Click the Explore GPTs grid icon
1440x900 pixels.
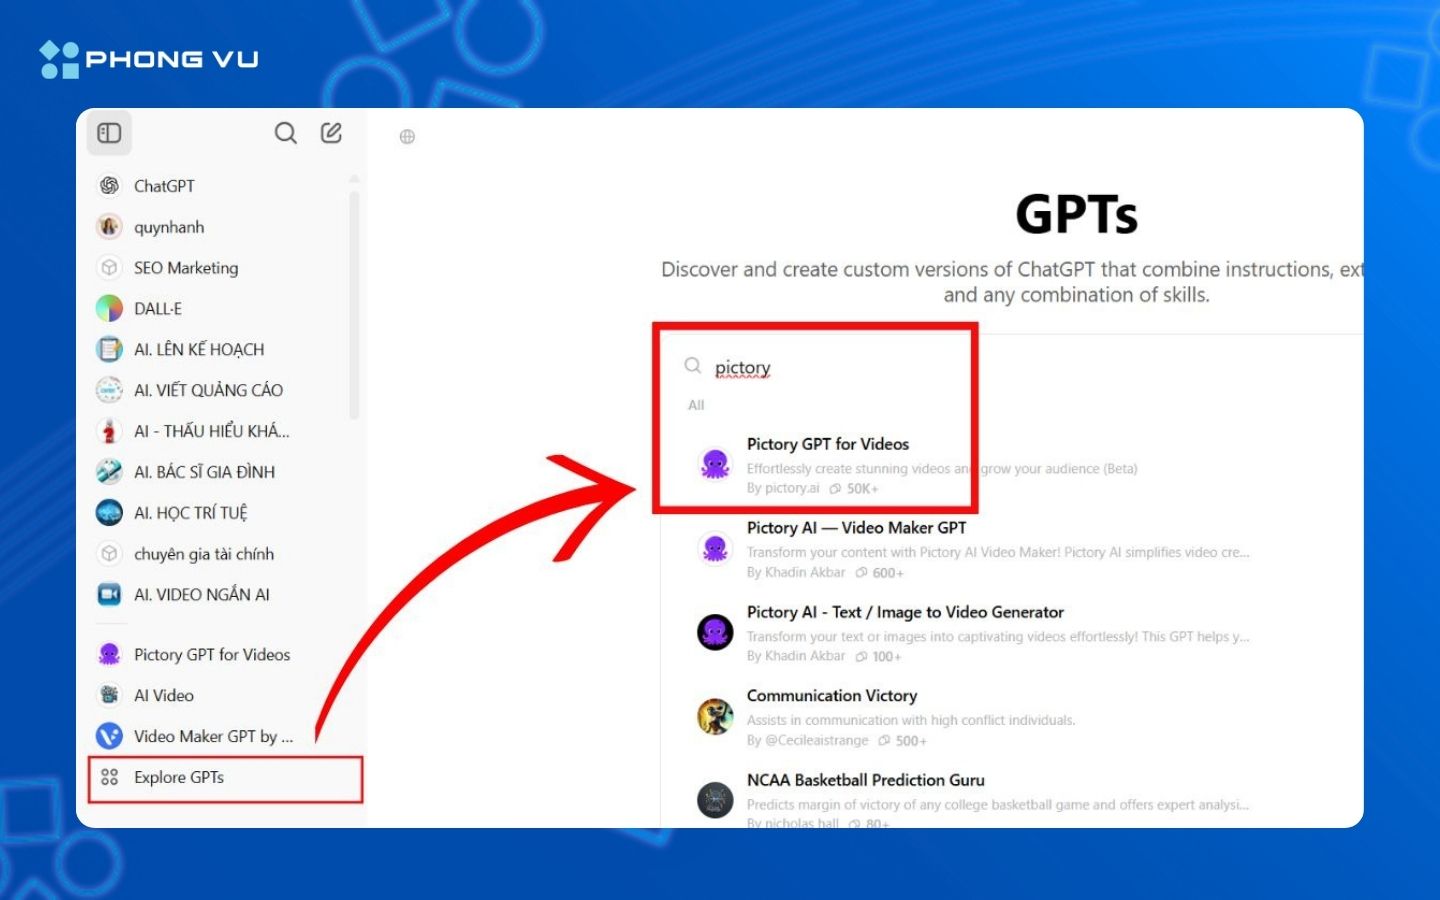(109, 778)
